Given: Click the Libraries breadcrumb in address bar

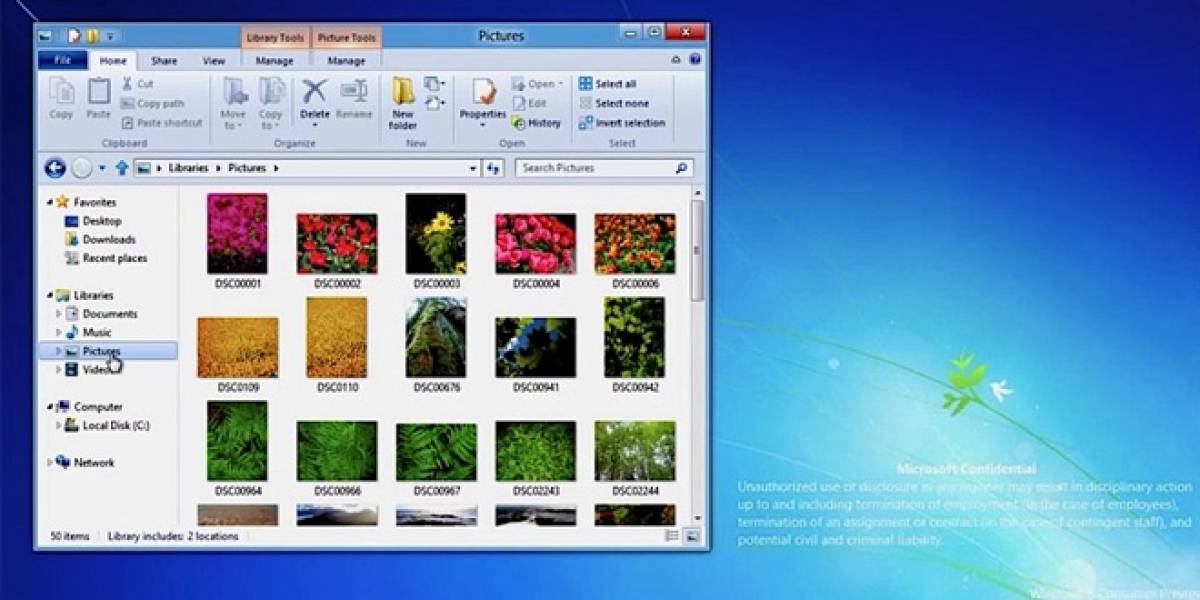Looking at the screenshot, I should click(x=188, y=168).
